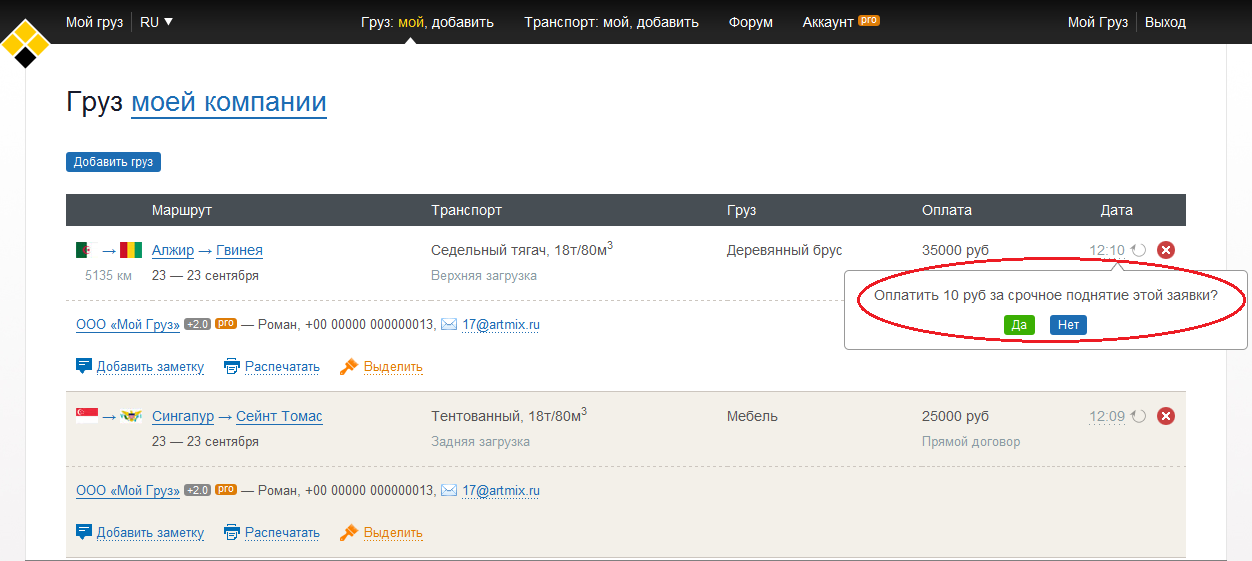Open the Форум menu item
Viewport: 1252px width, 561px height.
tap(750, 22)
